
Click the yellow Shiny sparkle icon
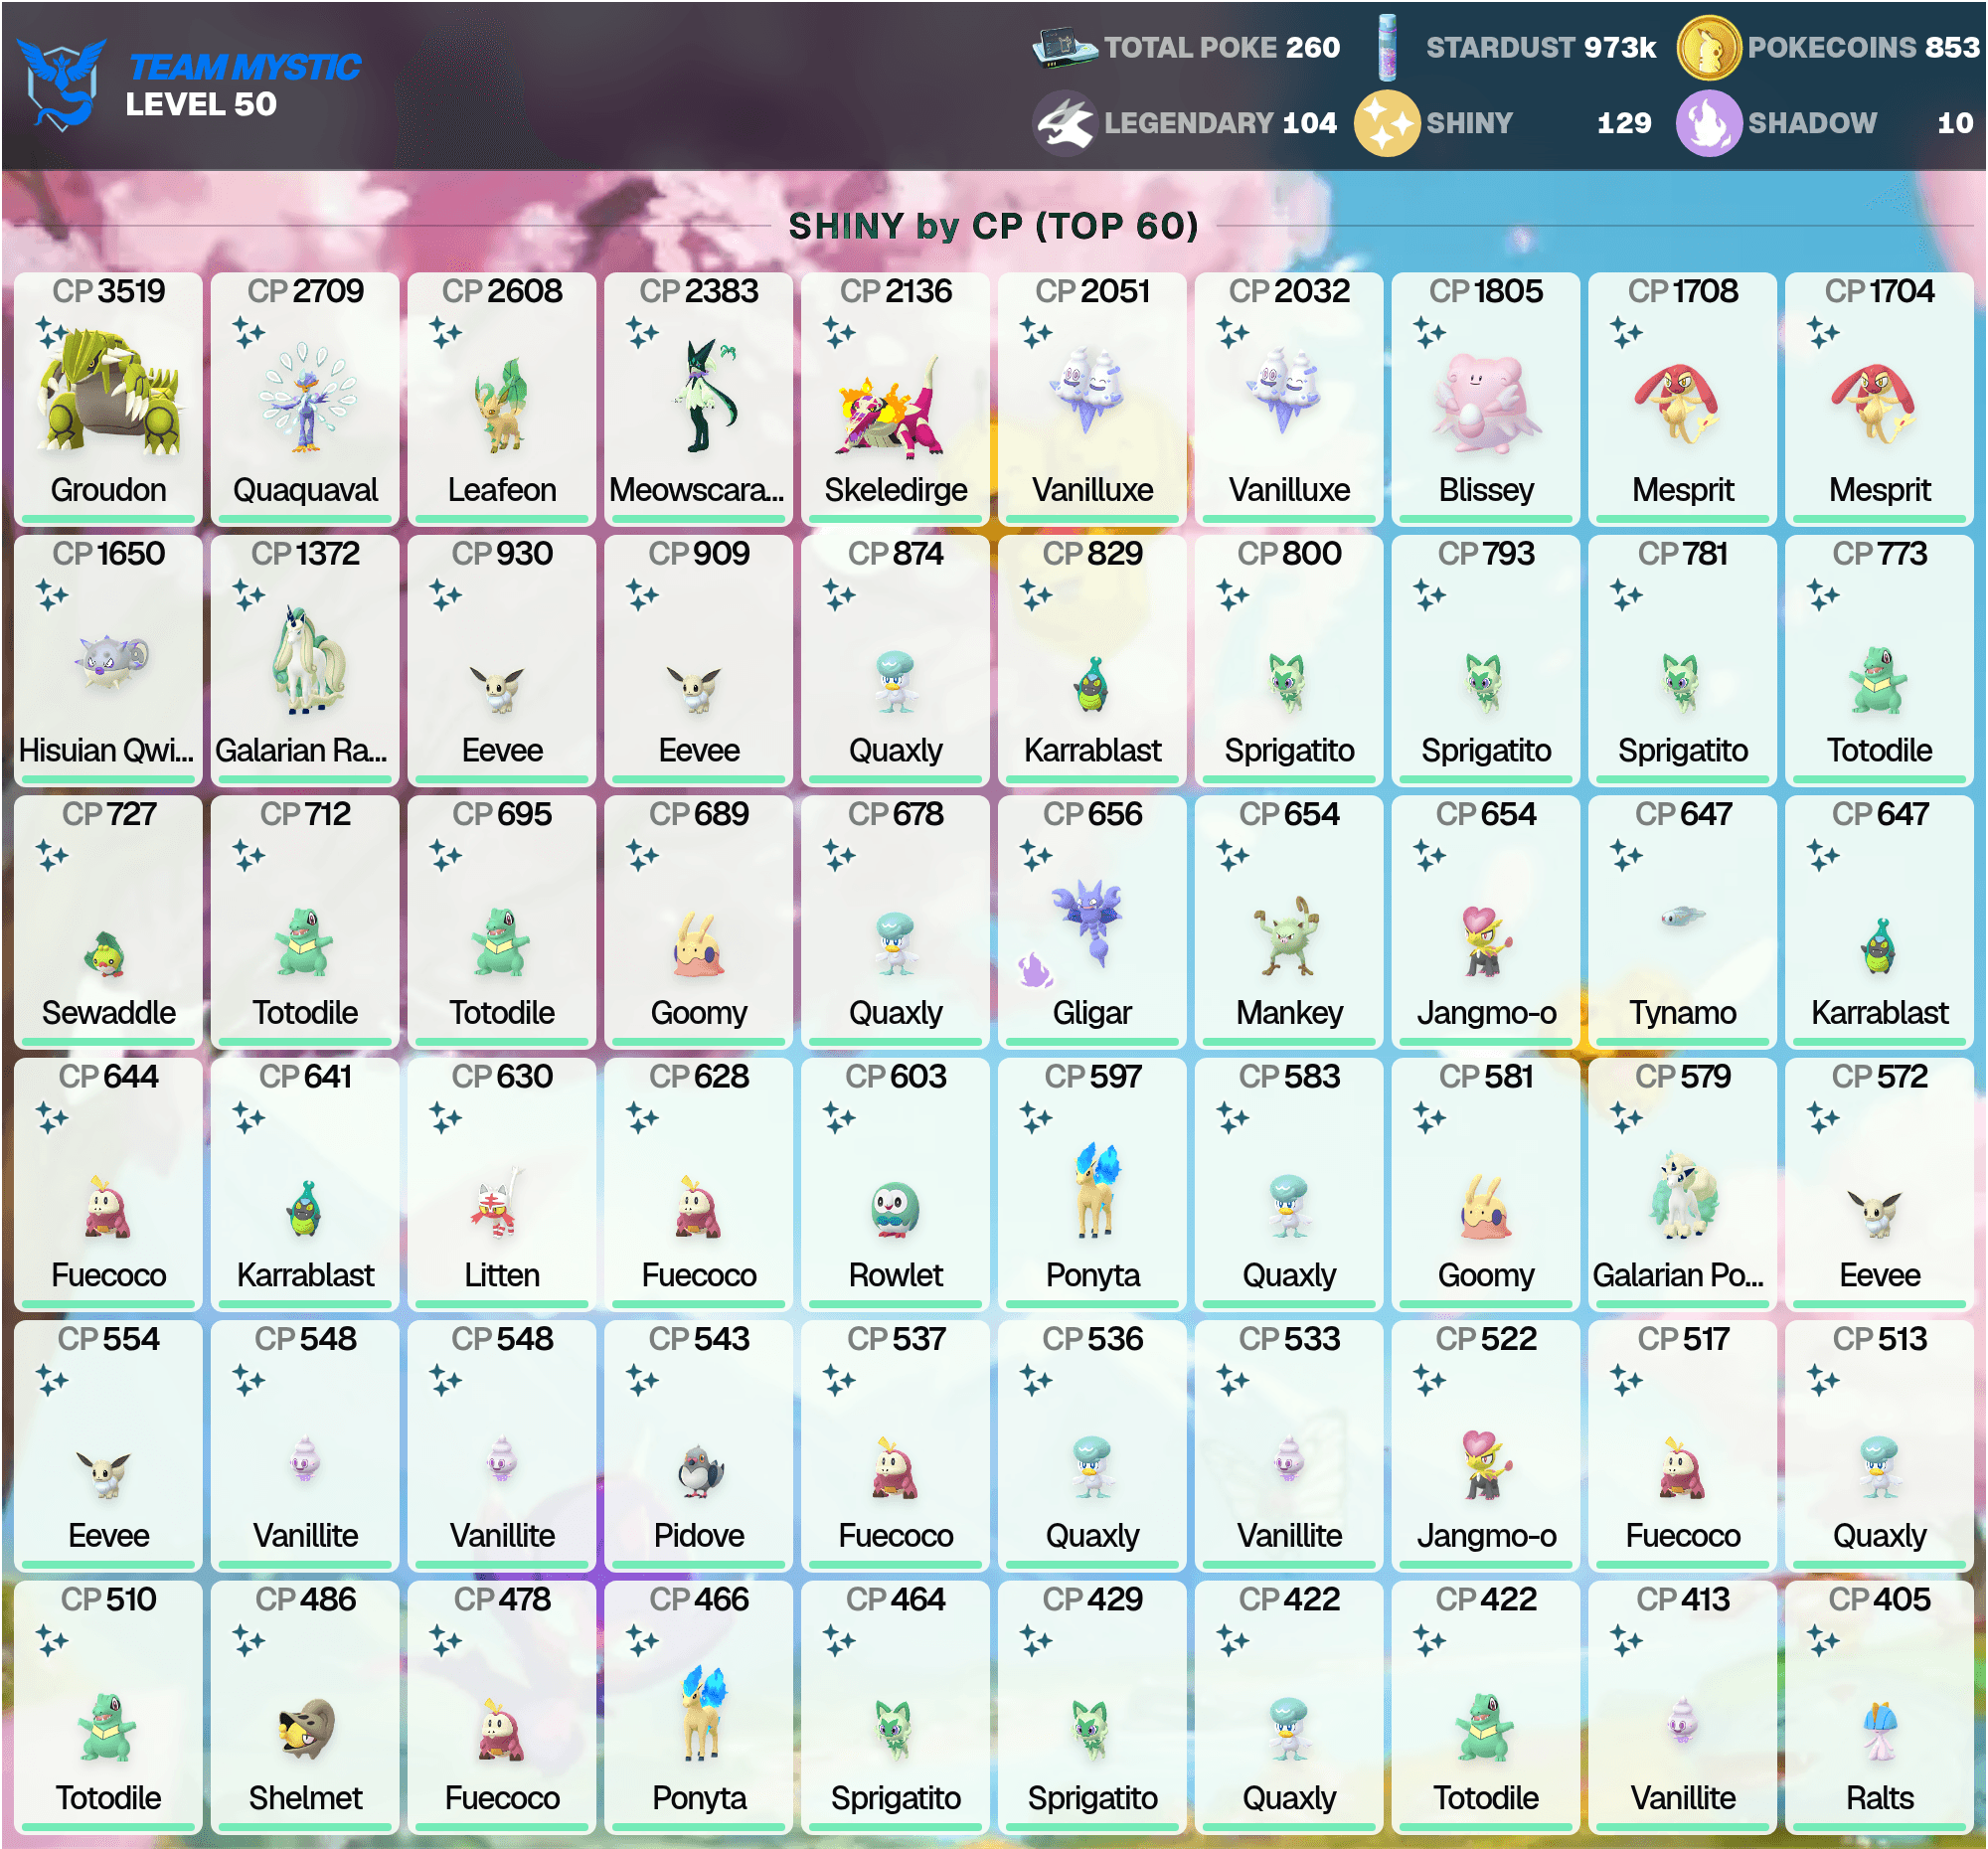pos(1387,123)
